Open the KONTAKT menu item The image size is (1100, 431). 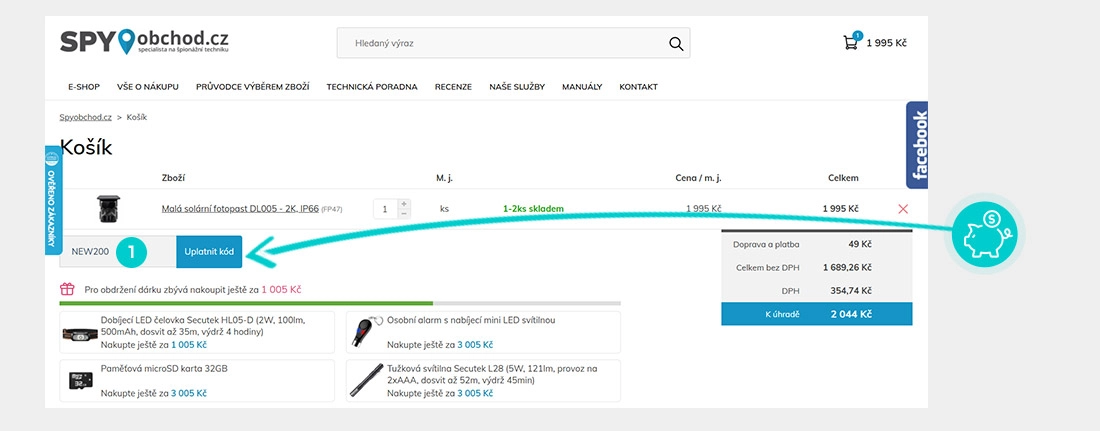point(638,87)
